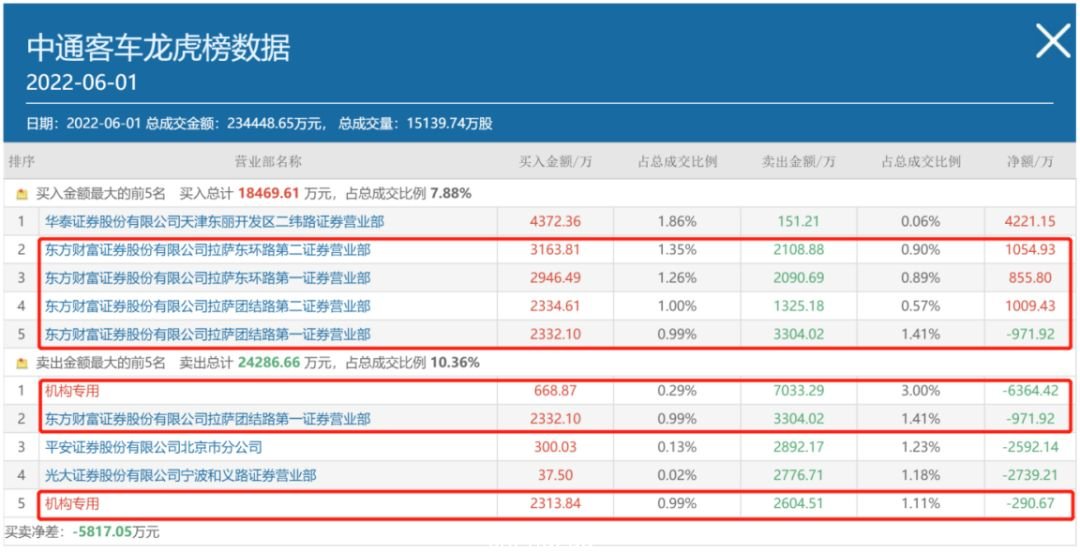This screenshot has width=1080, height=552.
Task: Select the 1.35% ratio cell
Action: click(x=678, y=250)
